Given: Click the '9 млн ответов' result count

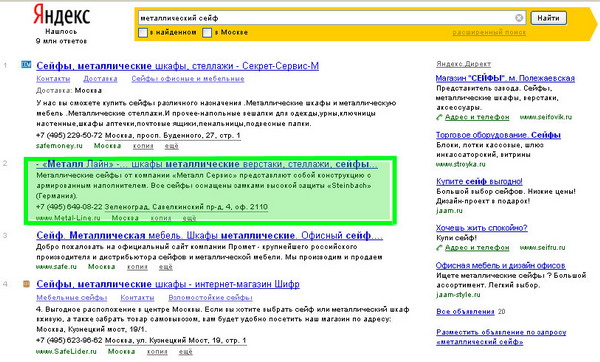Looking at the screenshot, I should click(61, 41).
